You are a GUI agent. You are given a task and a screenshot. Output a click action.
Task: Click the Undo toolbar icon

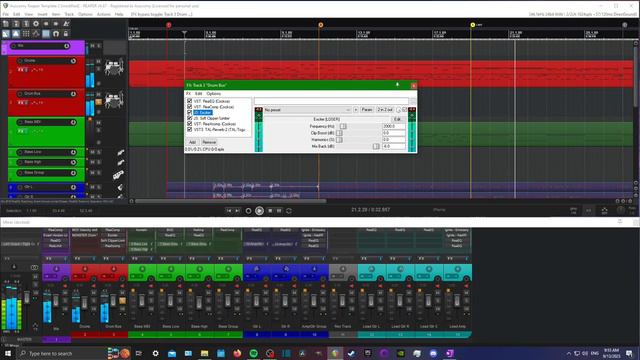pos(46,24)
